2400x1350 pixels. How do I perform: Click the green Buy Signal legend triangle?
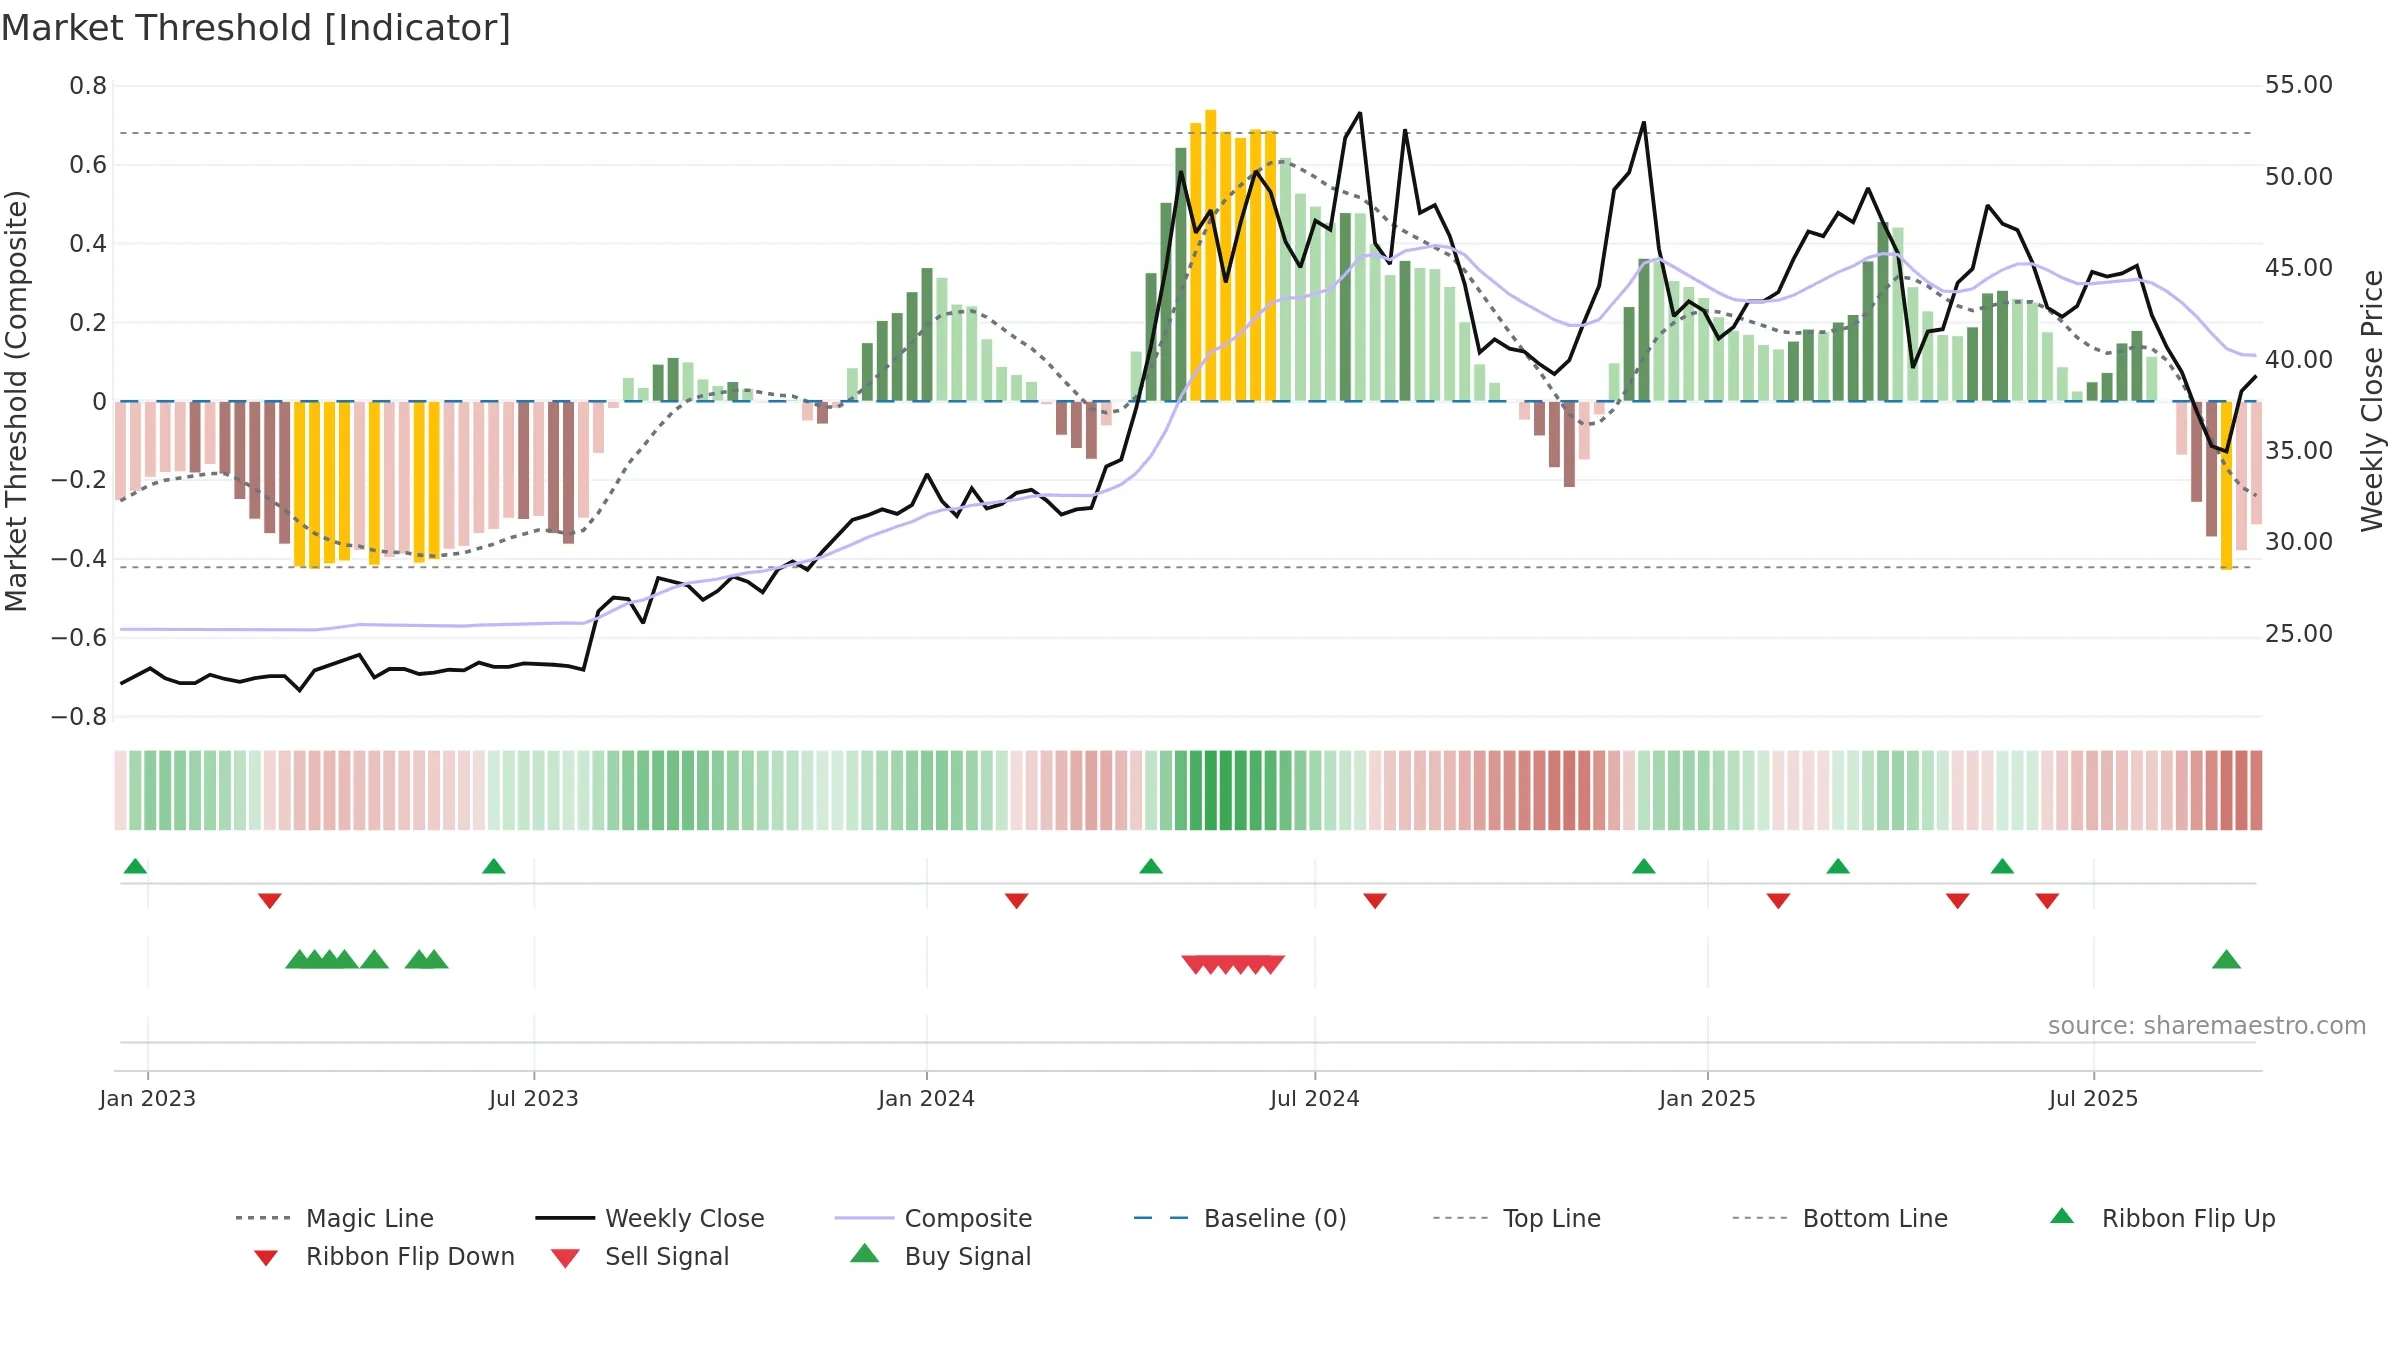(865, 1253)
